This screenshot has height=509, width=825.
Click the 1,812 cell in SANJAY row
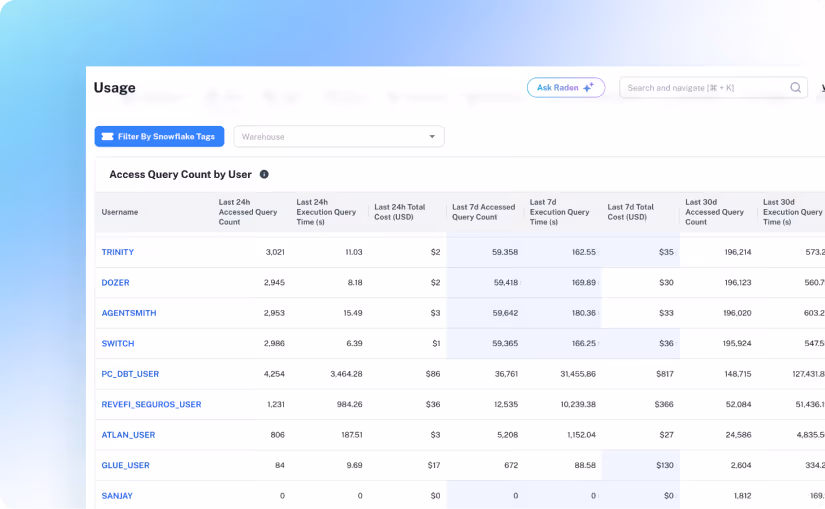[743, 496]
